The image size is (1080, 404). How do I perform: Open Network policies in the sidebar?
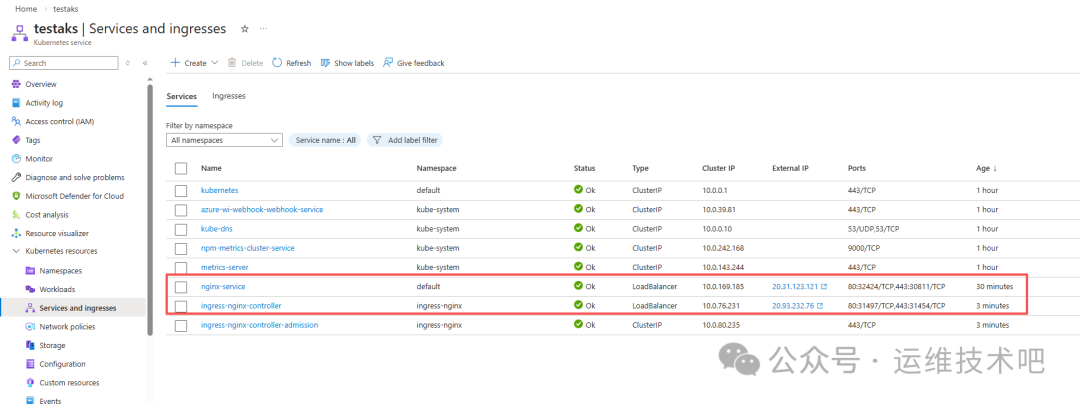68,326
